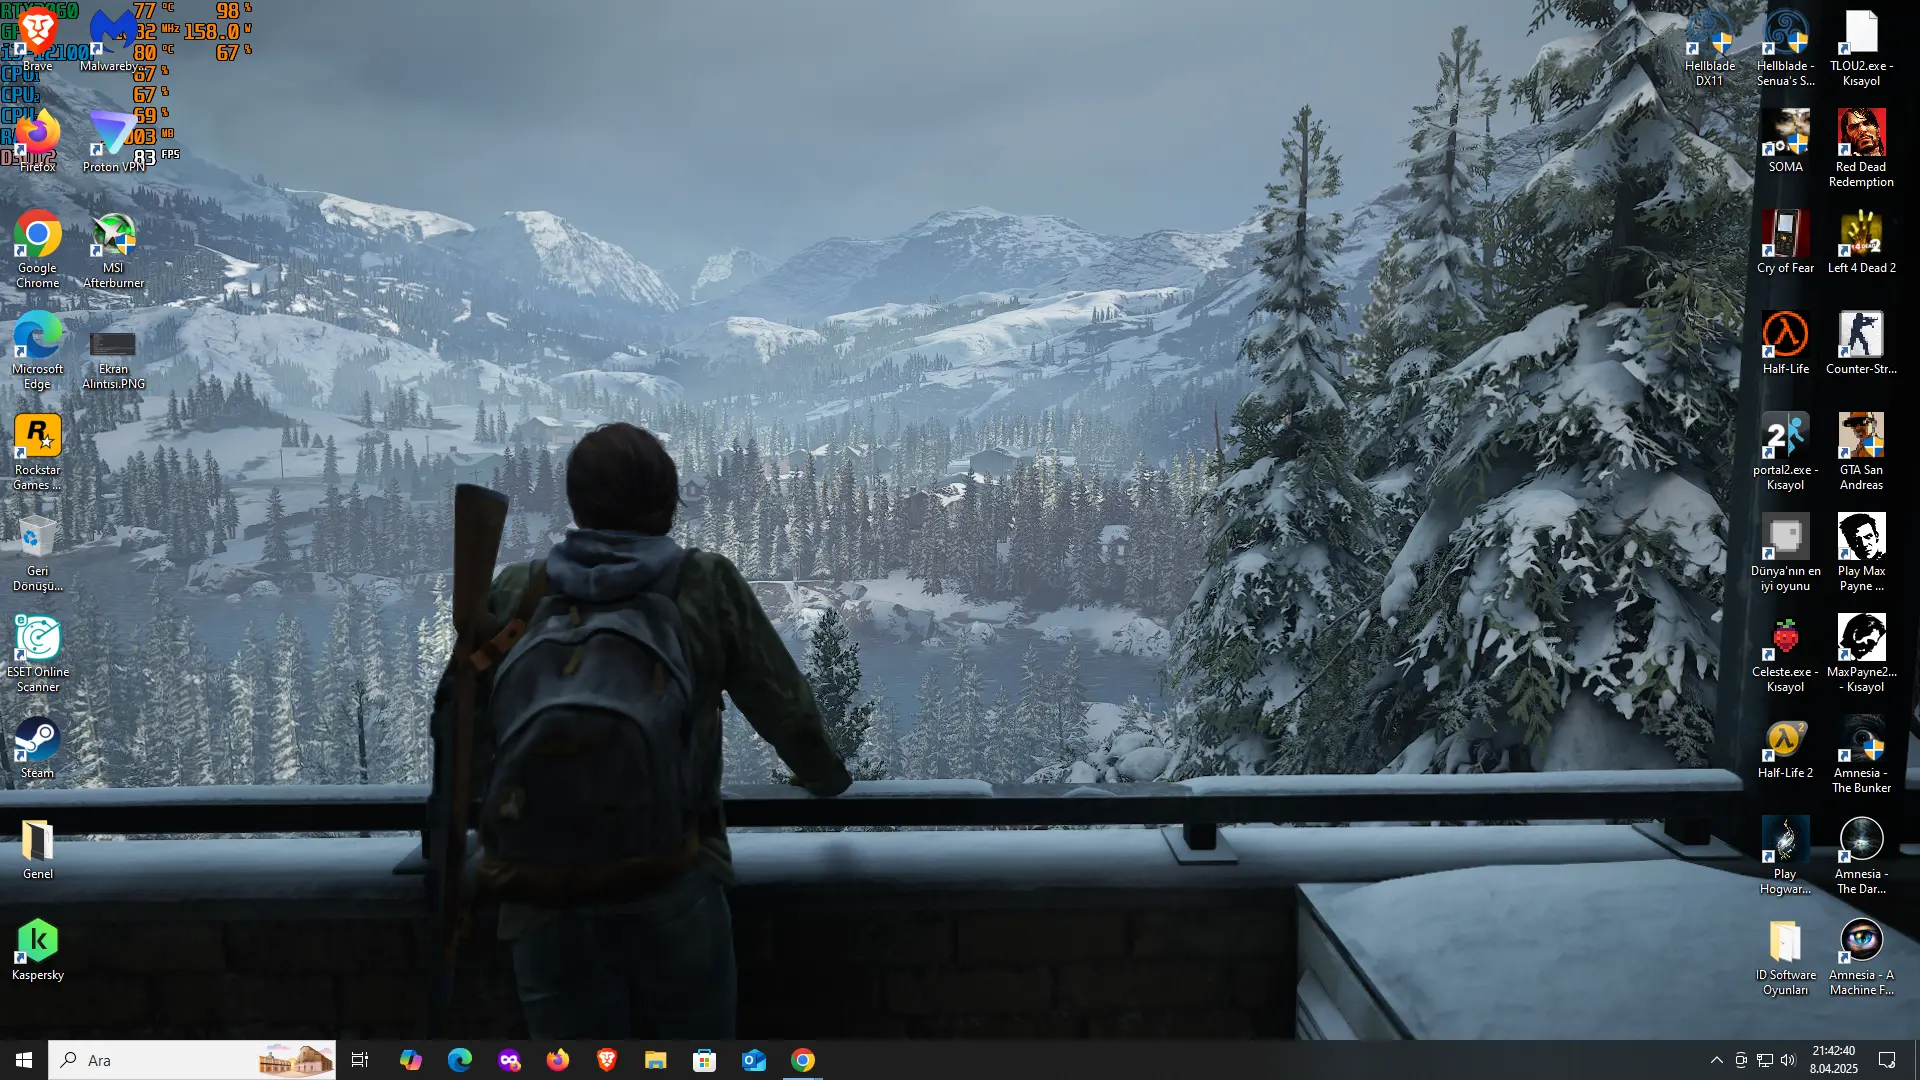This screenshot has width=1920, height=1080.
Task: Select the Amnesia - The Dark Descent shortcut
Action: (x=1861, y=855)
